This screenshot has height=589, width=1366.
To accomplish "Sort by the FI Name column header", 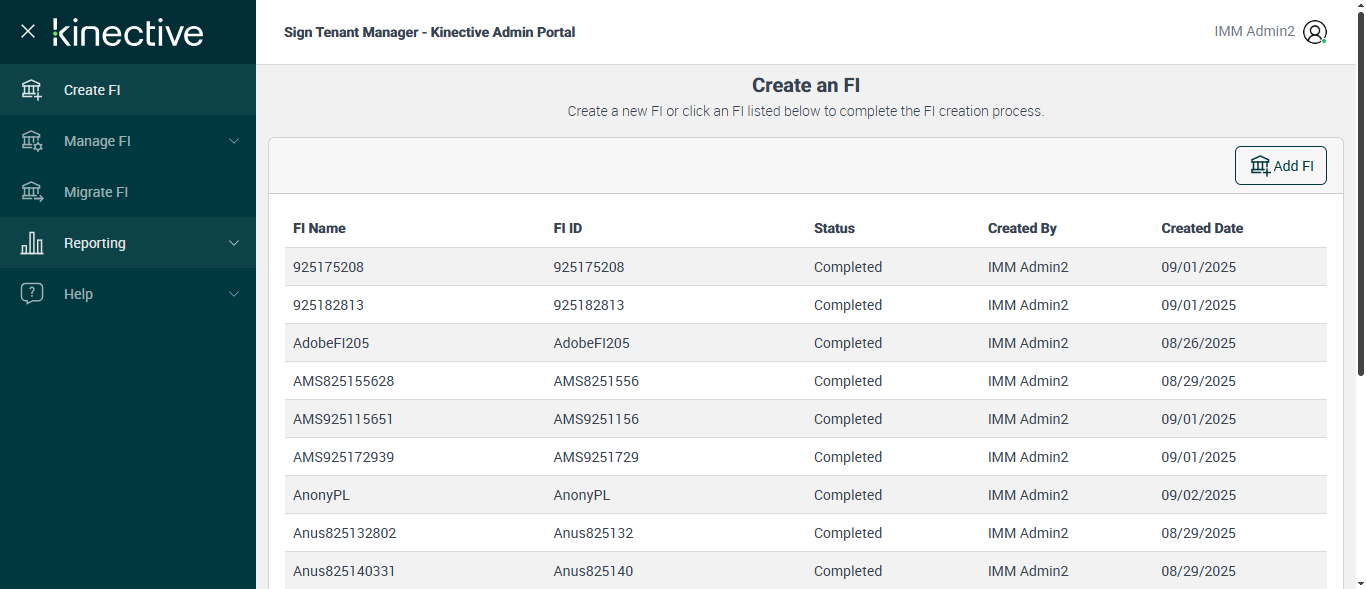I will coord(319,228).
